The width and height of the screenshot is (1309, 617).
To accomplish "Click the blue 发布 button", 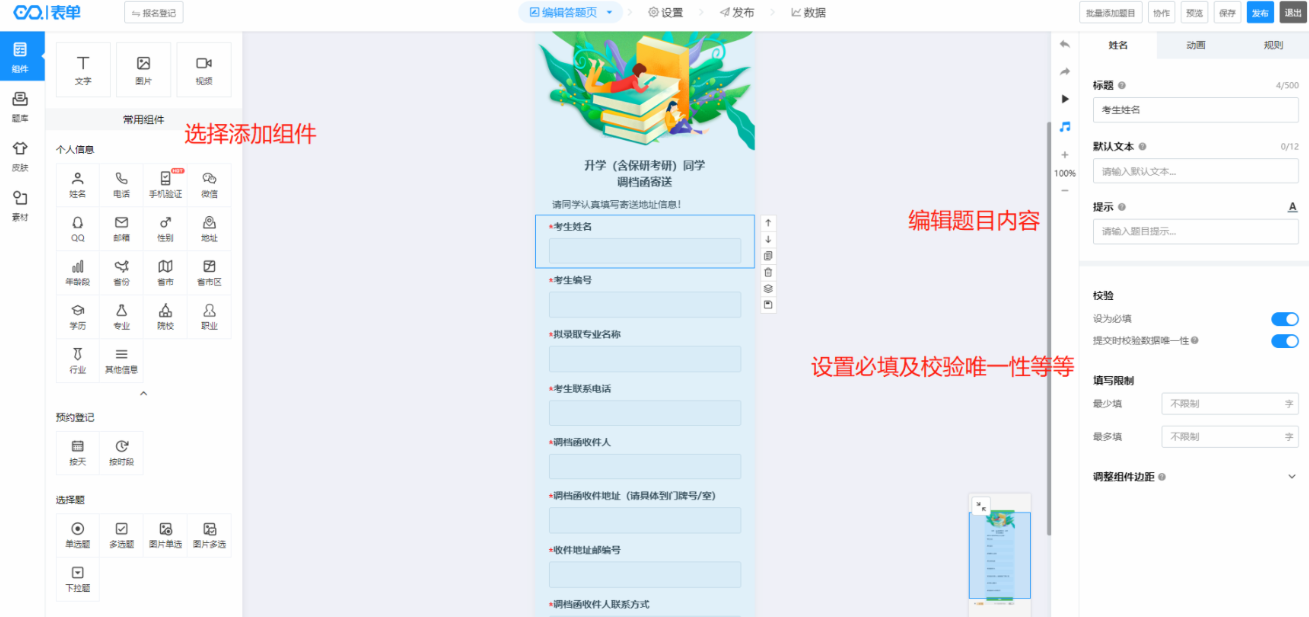I will [x=1259, y=13].
